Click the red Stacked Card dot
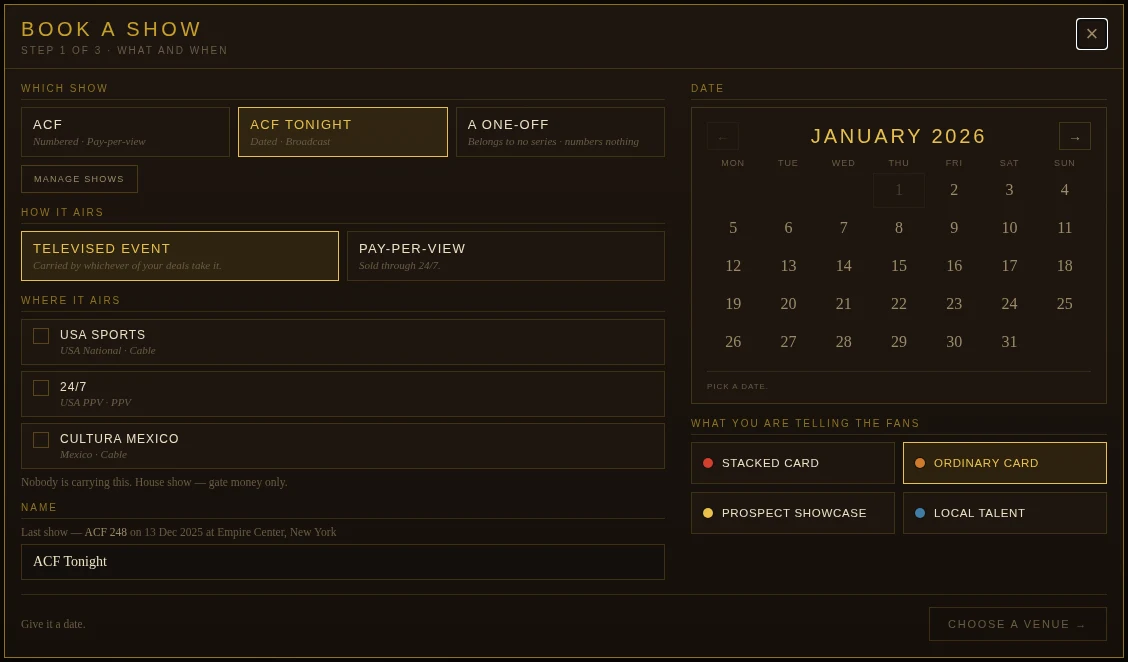Viewport: 1128px width, 662px height. point(708,463)
